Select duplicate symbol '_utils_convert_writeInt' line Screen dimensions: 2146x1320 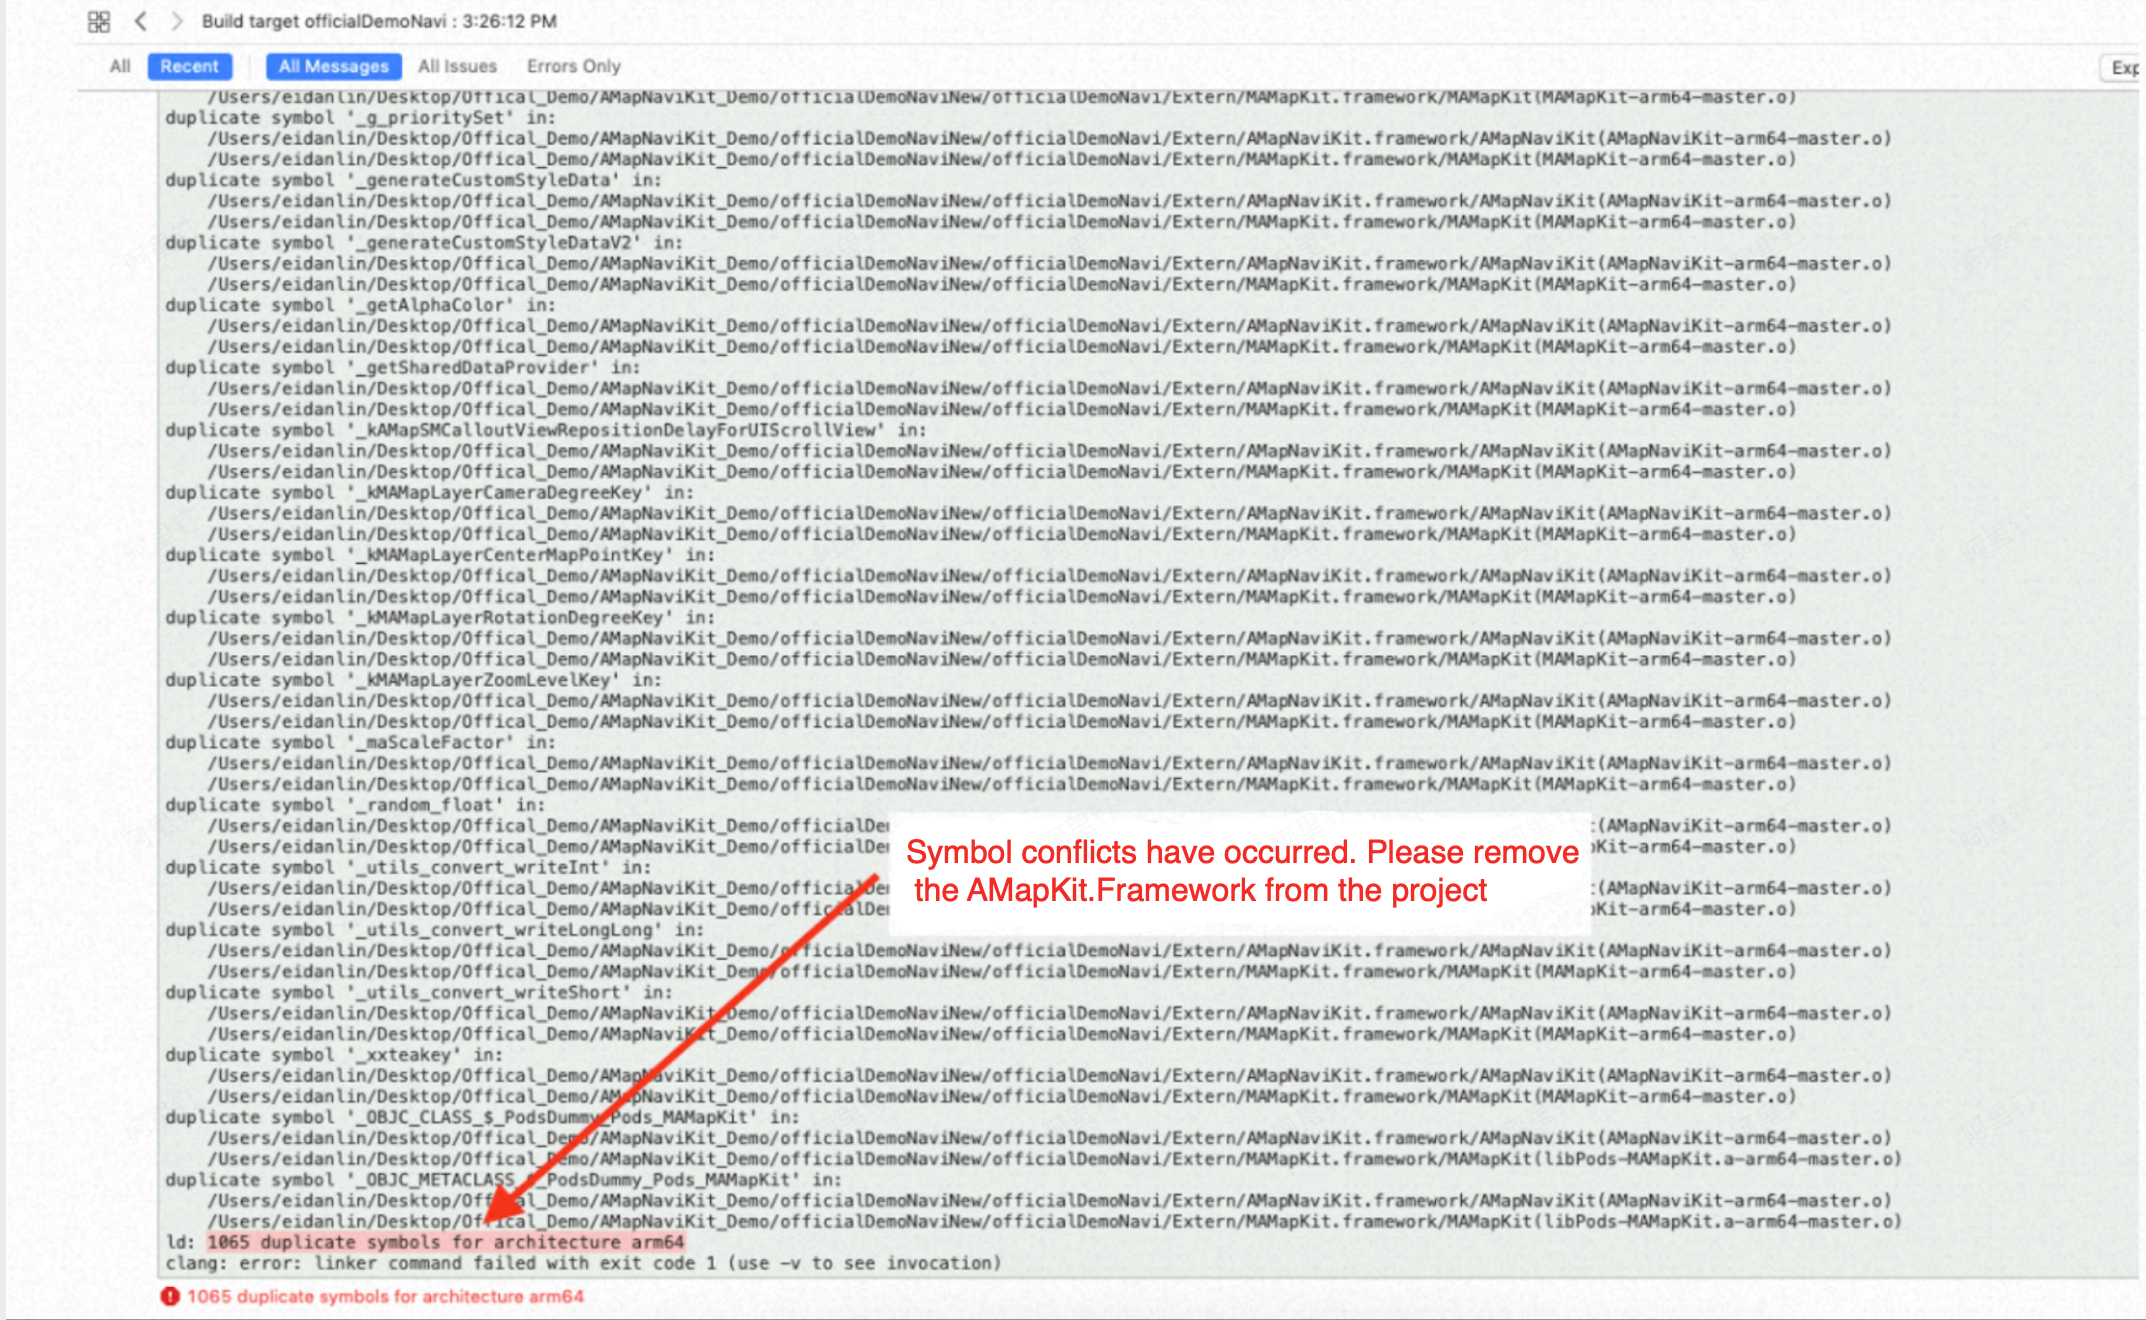(x=408, y=867)
